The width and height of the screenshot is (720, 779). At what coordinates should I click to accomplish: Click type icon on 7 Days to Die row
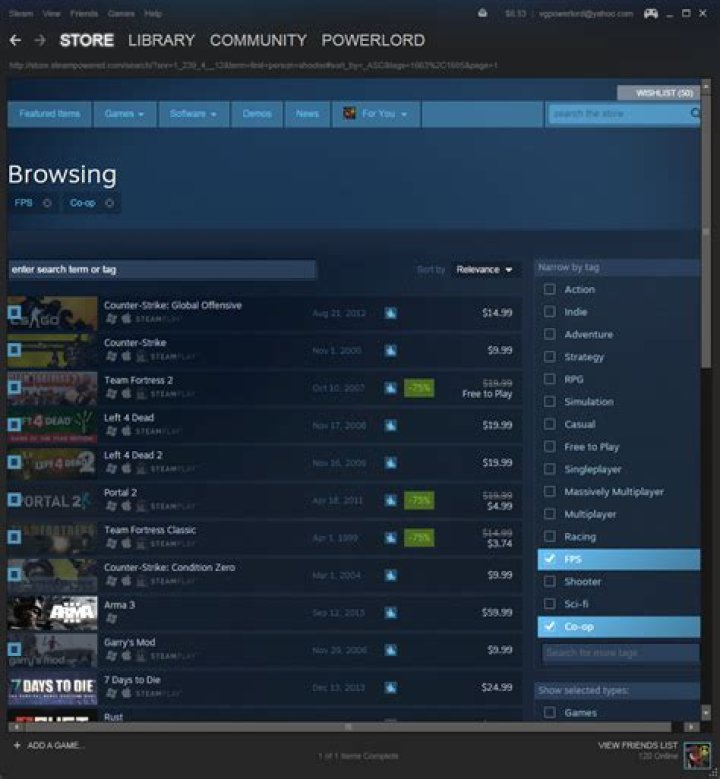(391, 688)
